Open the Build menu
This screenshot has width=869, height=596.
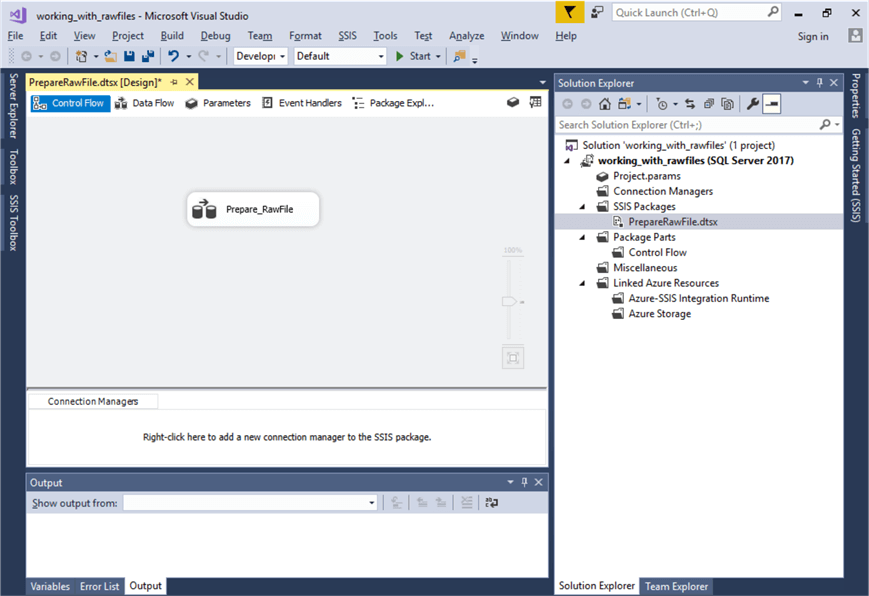tap(172, 36)
